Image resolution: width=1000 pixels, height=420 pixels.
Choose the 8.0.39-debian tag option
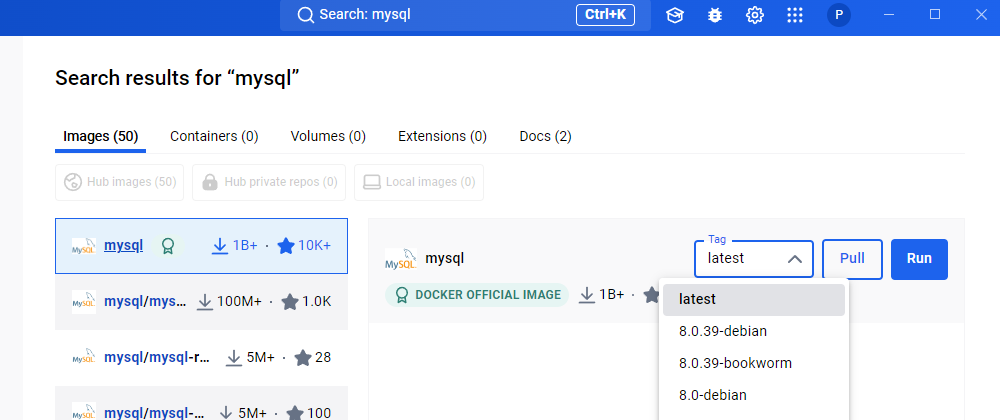coord(754,331)
